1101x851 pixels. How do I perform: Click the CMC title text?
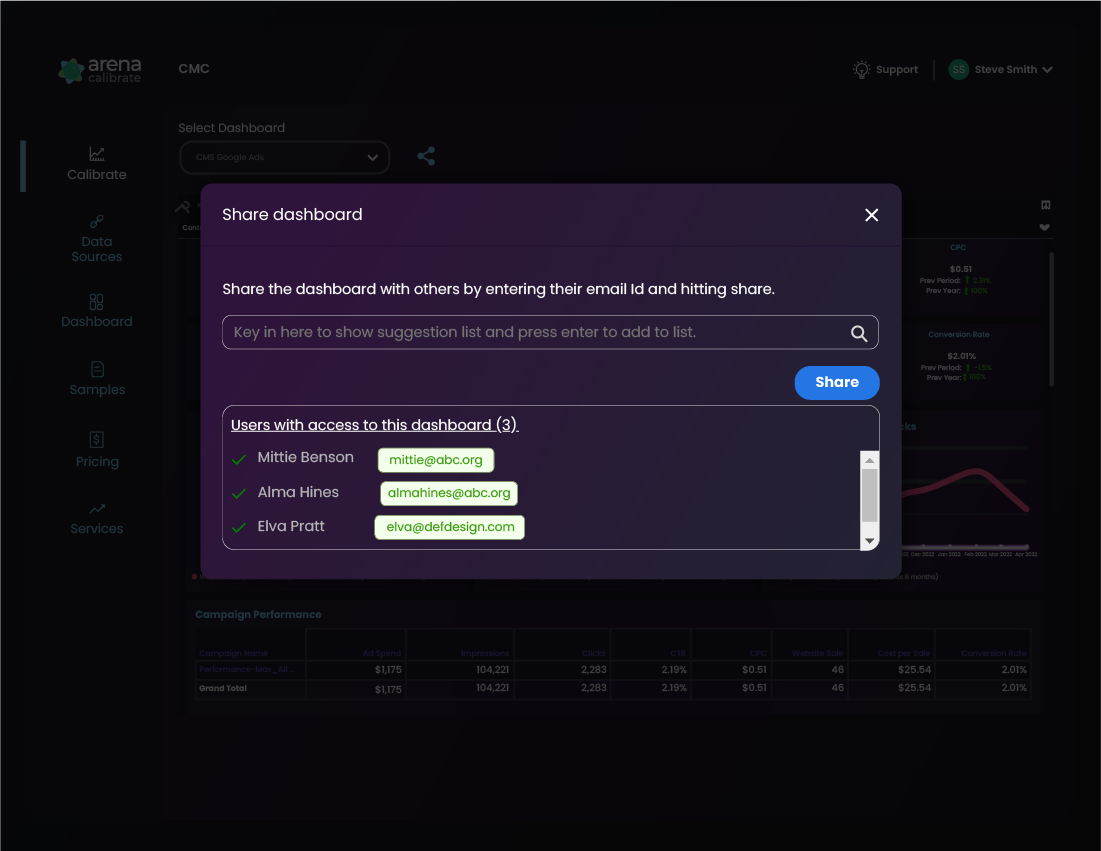(x=194, y=69)
